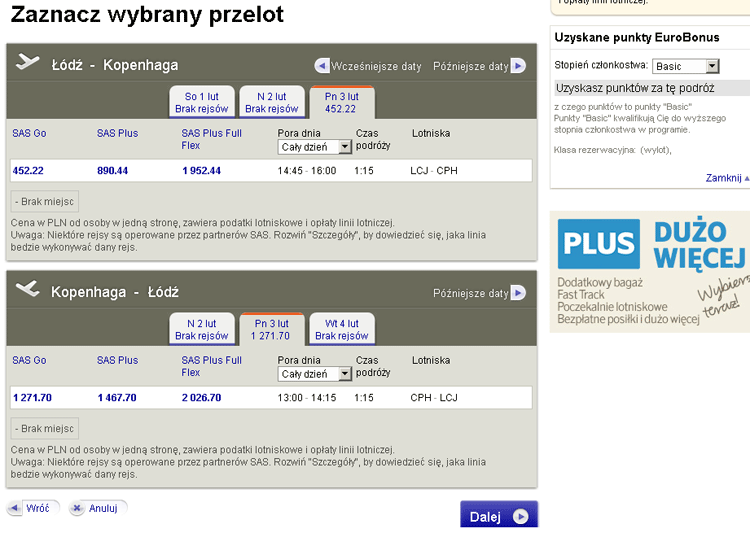Image resolution: width=750 pixels, height=533 pixels.
Task: Select the Pn 3 lut 1 271.70 return tab
Action: 272,330
